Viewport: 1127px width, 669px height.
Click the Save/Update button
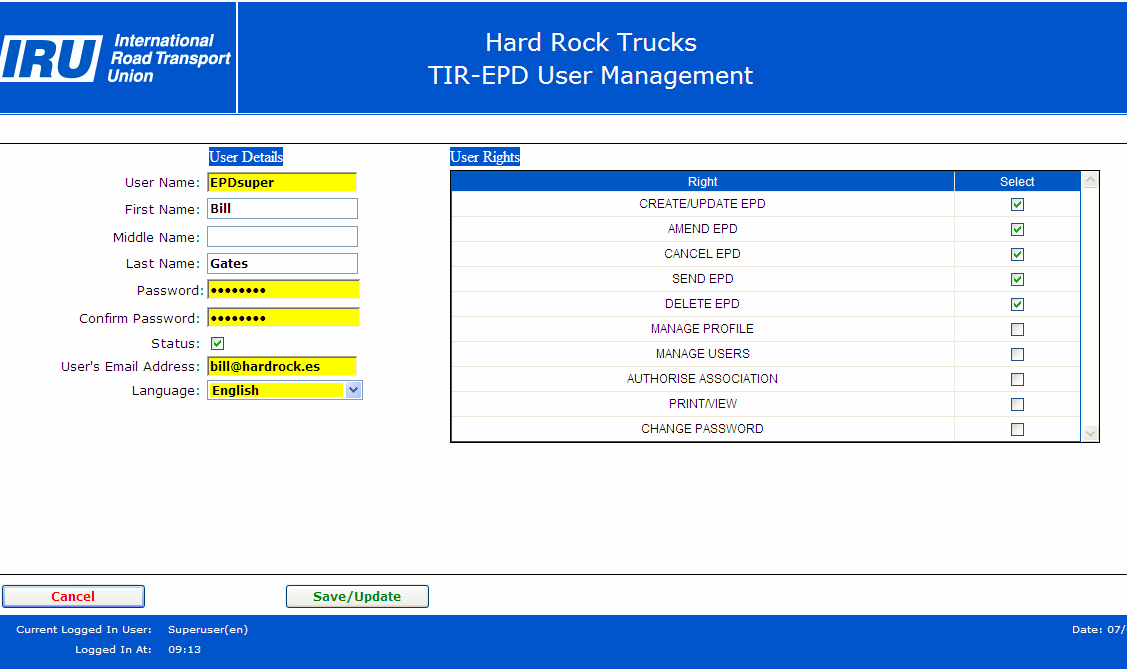357,596
